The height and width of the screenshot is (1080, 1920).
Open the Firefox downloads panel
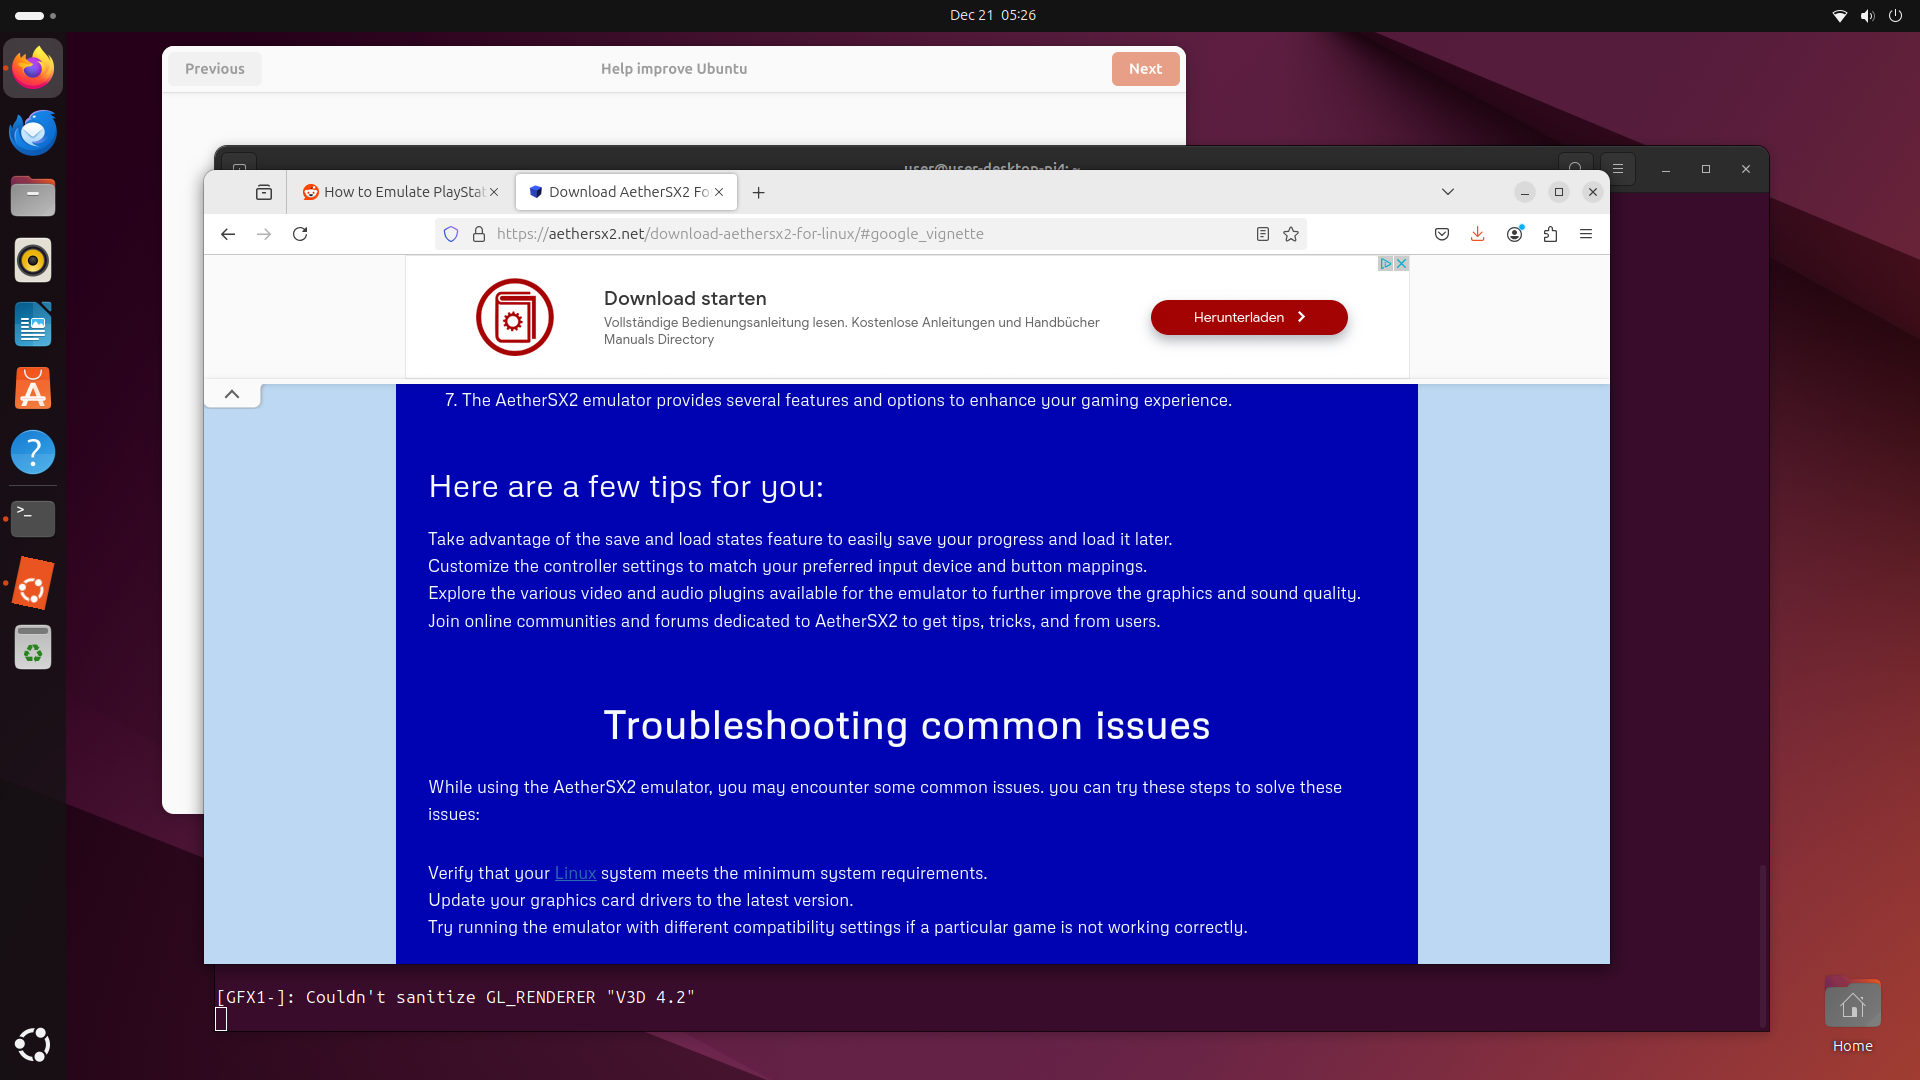pyautogui.click(x=1477, y=234)
